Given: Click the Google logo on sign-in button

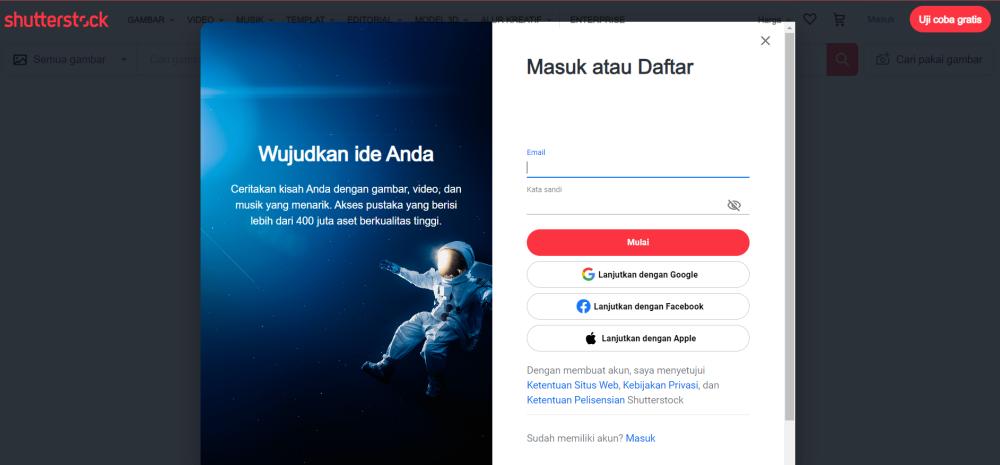Looking at the screenshot, I should pos(588,274).
